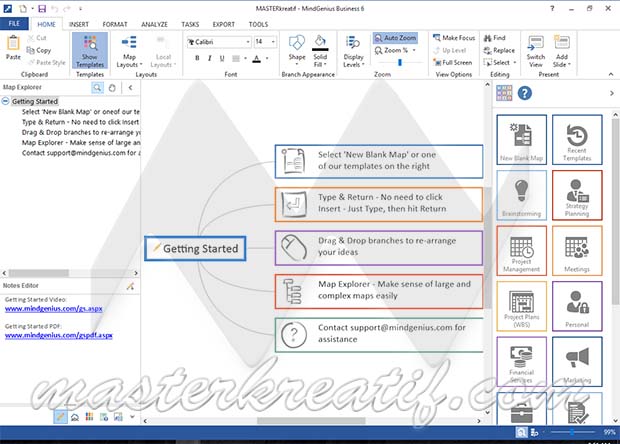Collapse the Map Explorer pane arrow

pyautogui.click(x=130, y=87)
